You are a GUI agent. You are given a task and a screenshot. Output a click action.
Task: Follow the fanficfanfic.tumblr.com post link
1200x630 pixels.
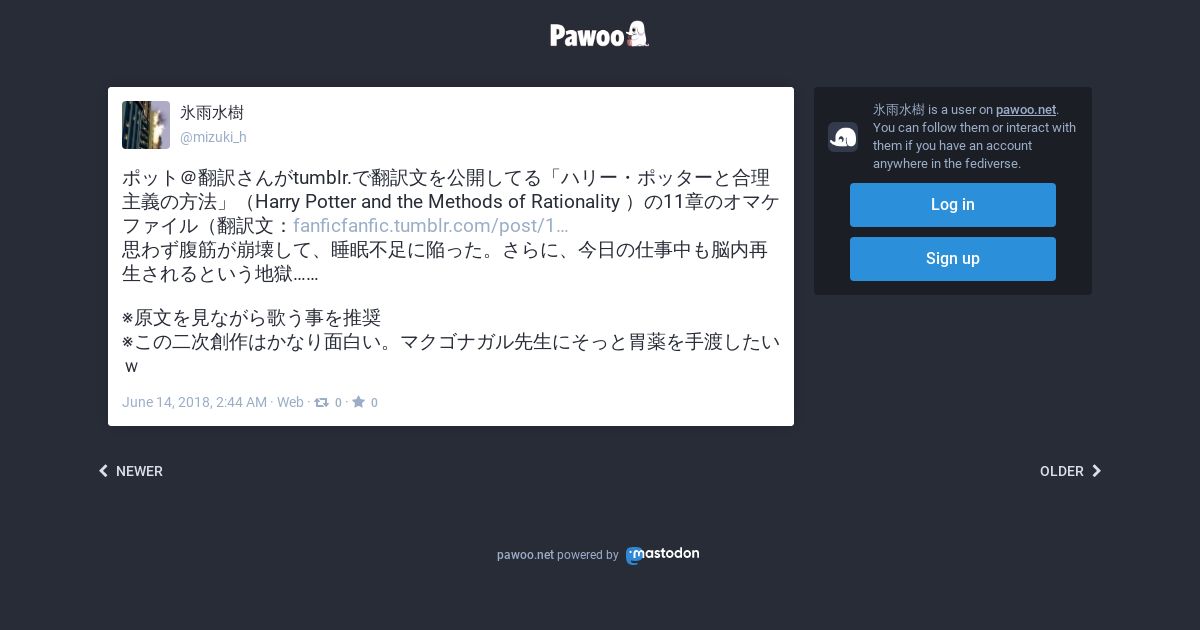[x=430, y=226]
